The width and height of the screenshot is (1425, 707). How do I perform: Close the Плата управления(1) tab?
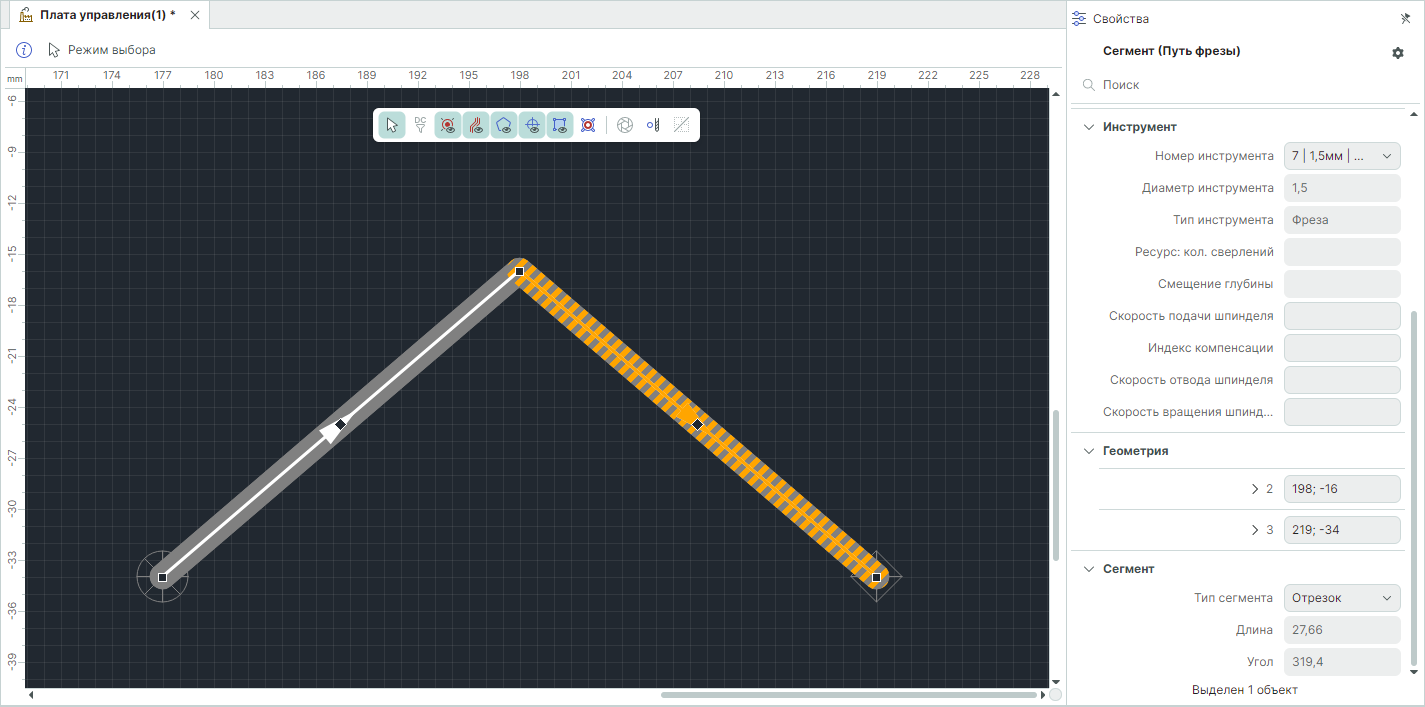[x=195, y=16]
